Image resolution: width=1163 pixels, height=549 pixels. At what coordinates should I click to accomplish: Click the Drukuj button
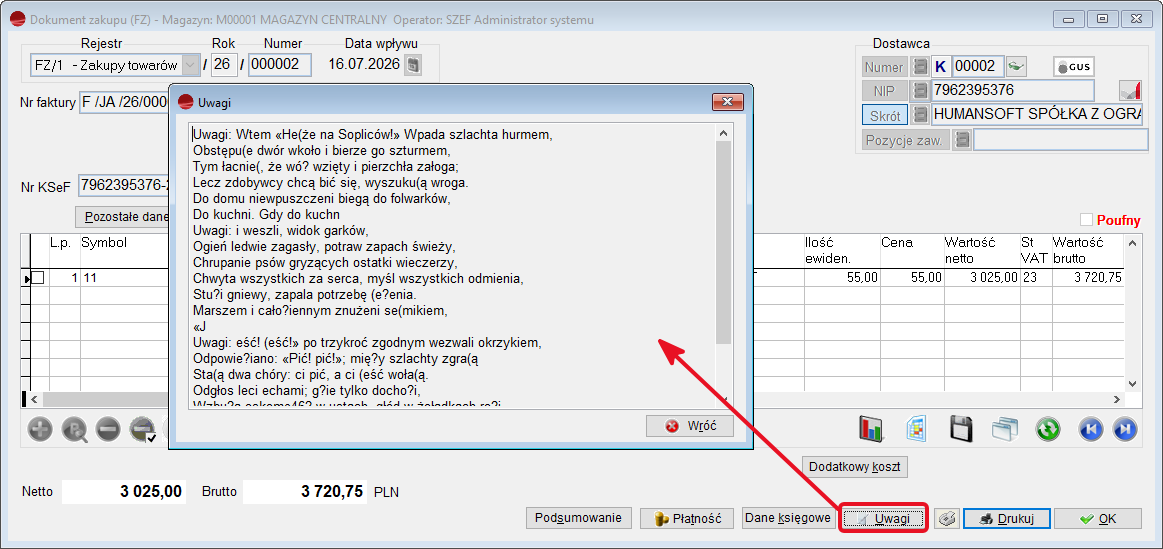point(1006,519)
